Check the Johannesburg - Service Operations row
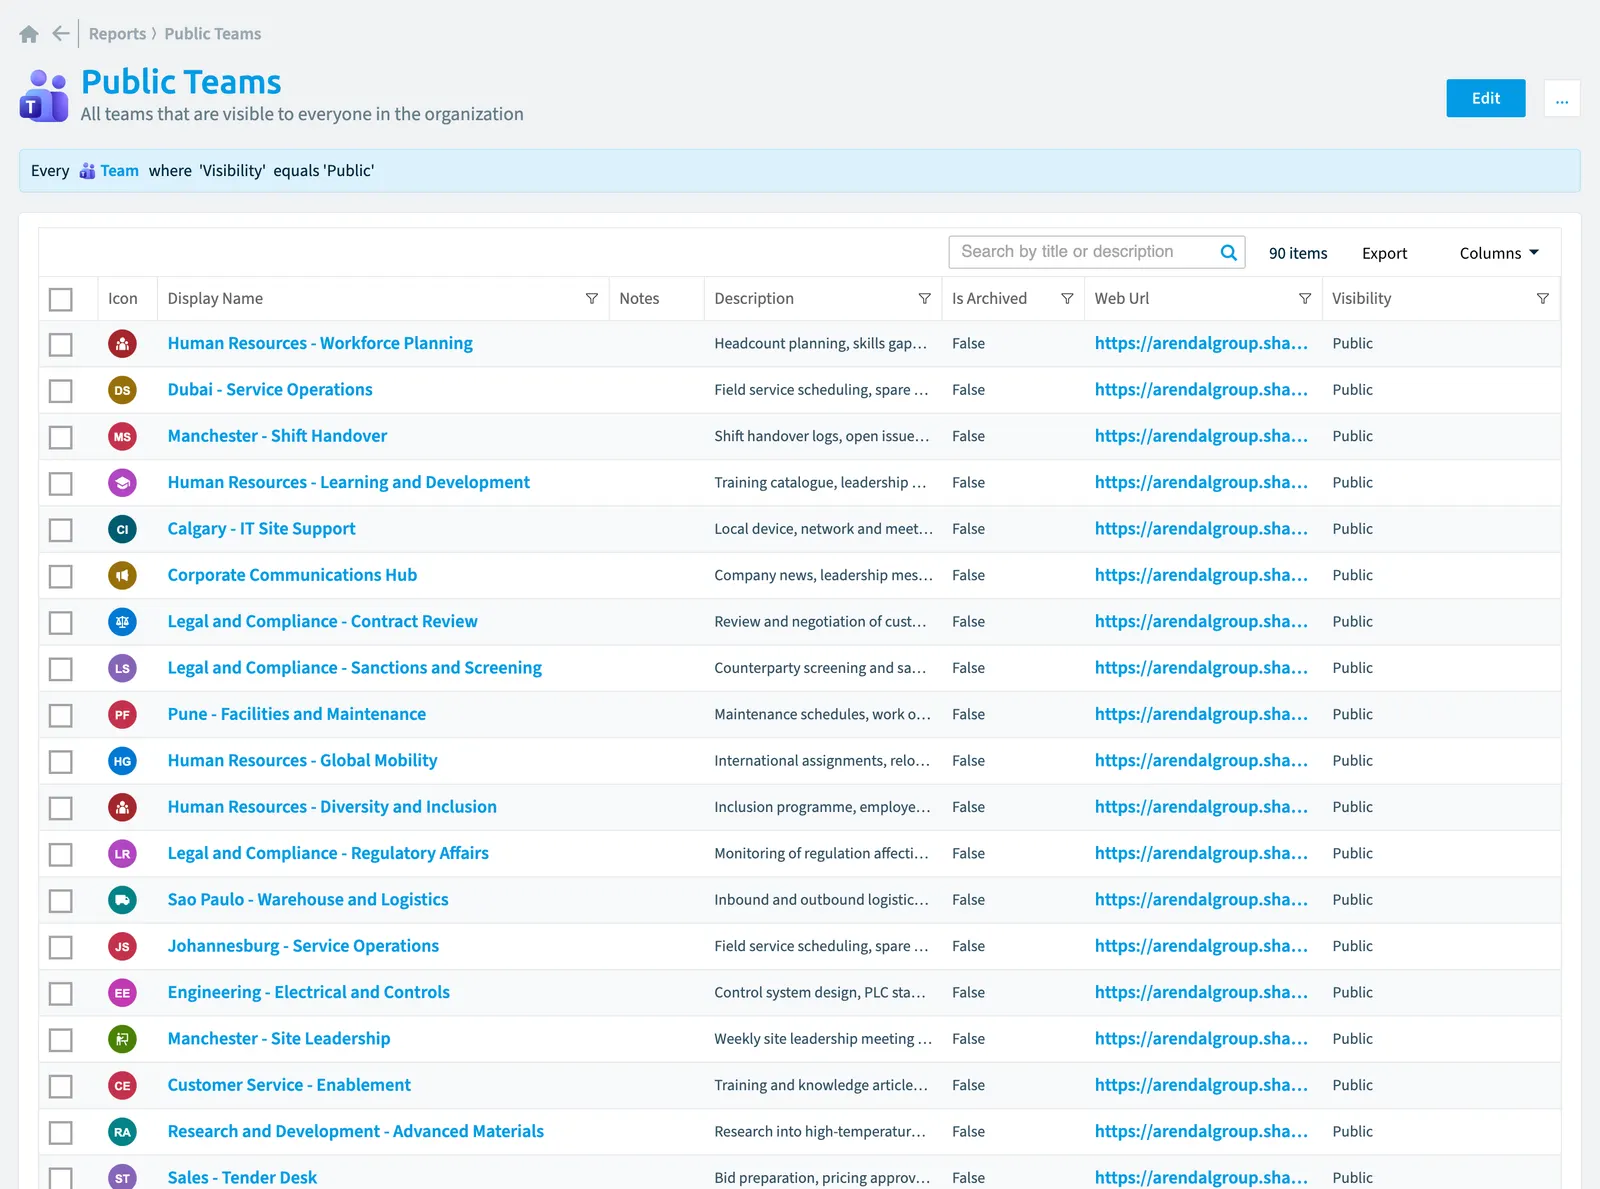This screenshot has width=1600, height=1189. [x=61, y=947]
